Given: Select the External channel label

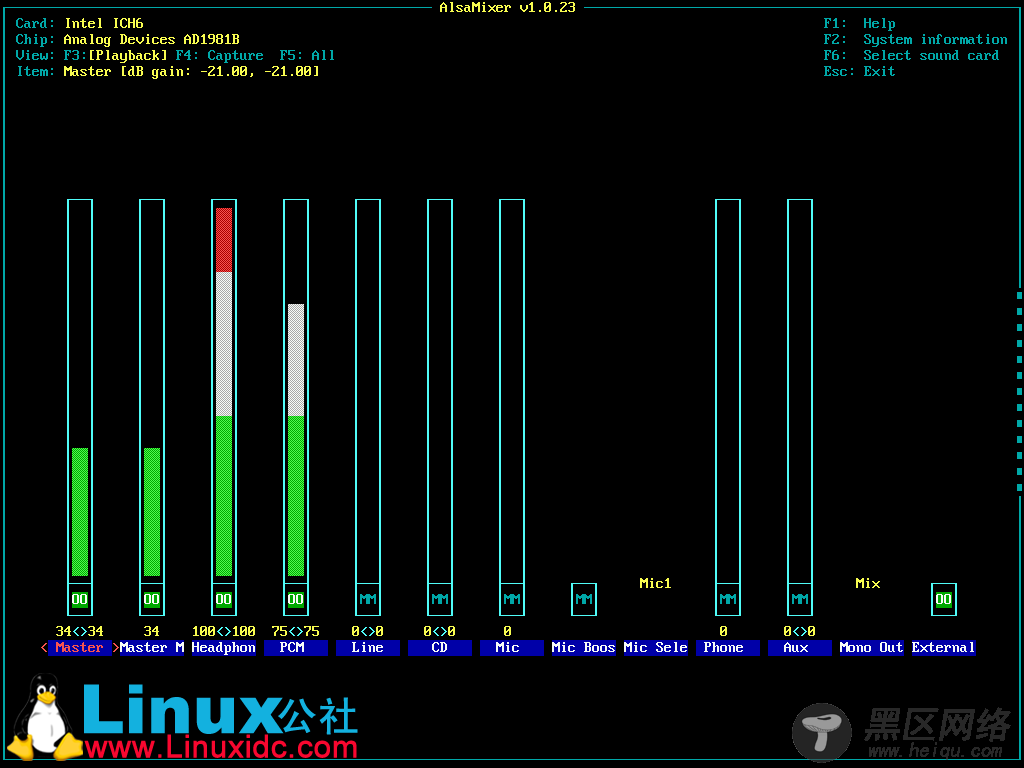Looking at the screenshot, I should click(x=944, y=648).
